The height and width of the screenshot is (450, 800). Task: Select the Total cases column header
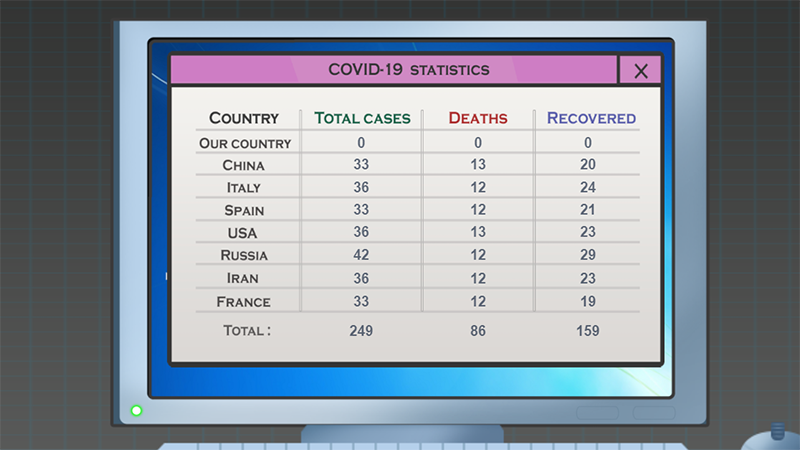[362, 118]
